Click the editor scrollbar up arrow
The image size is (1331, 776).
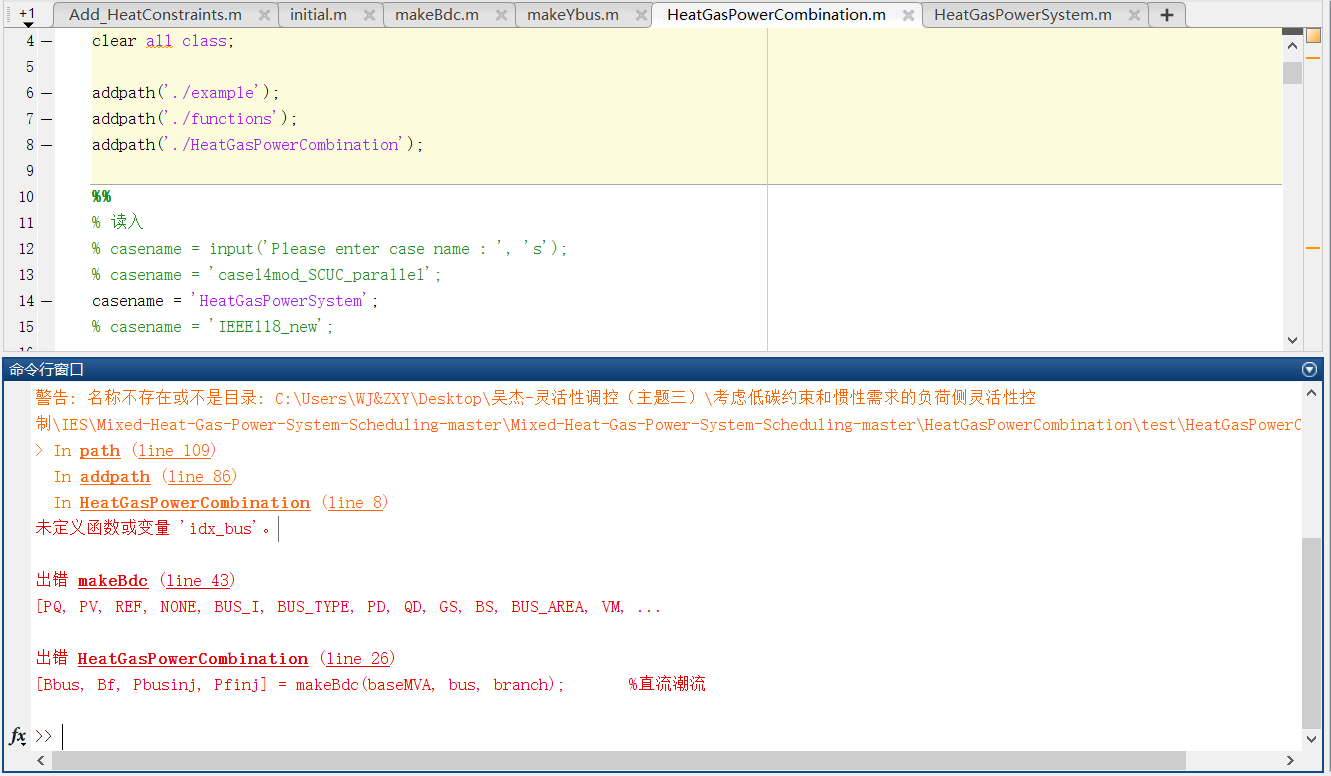pyautogui.click(x=1292, y=46)
